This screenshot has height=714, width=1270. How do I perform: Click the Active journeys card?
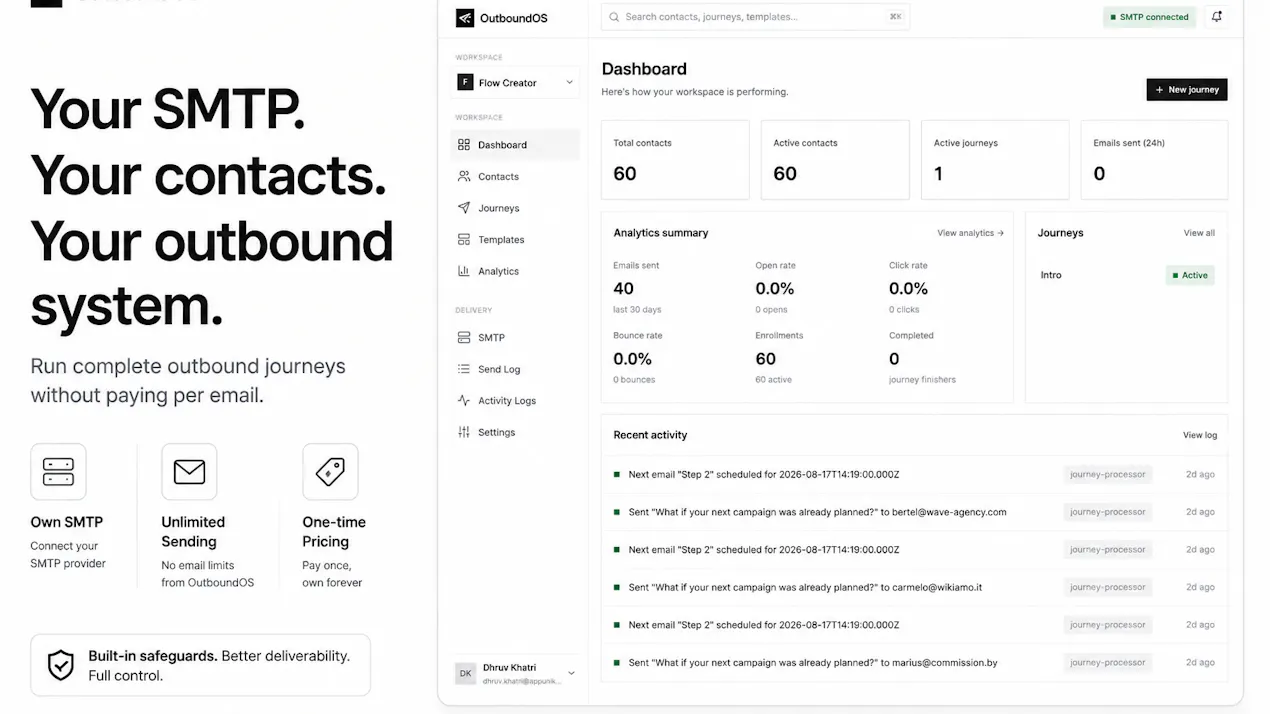(x=995, y=160)
